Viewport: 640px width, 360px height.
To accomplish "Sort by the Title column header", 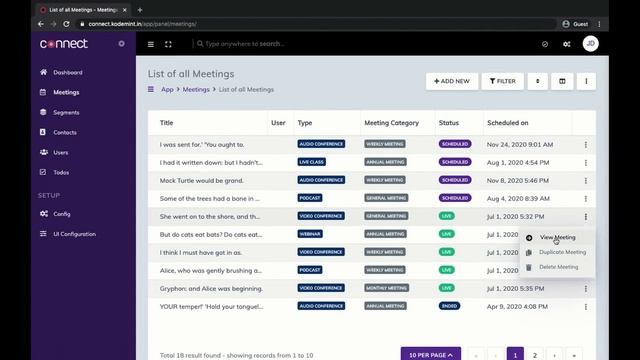I will point(167,123).
